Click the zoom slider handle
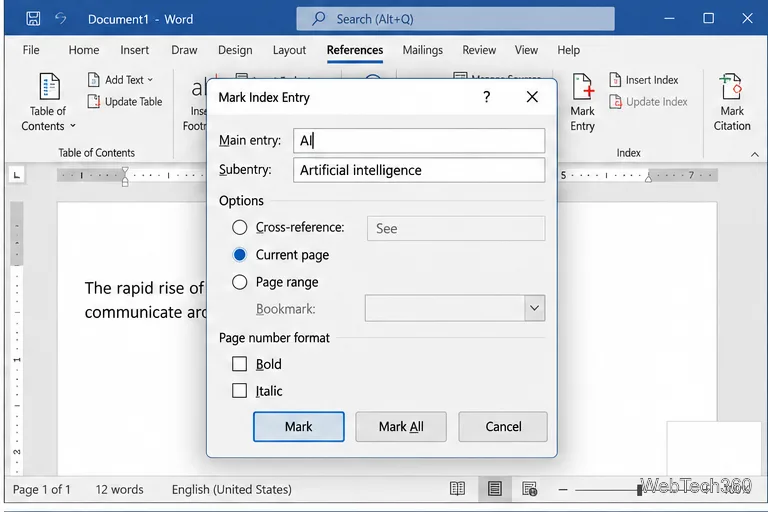This screenshot has height=512, width=768. (x=639, y=489)
